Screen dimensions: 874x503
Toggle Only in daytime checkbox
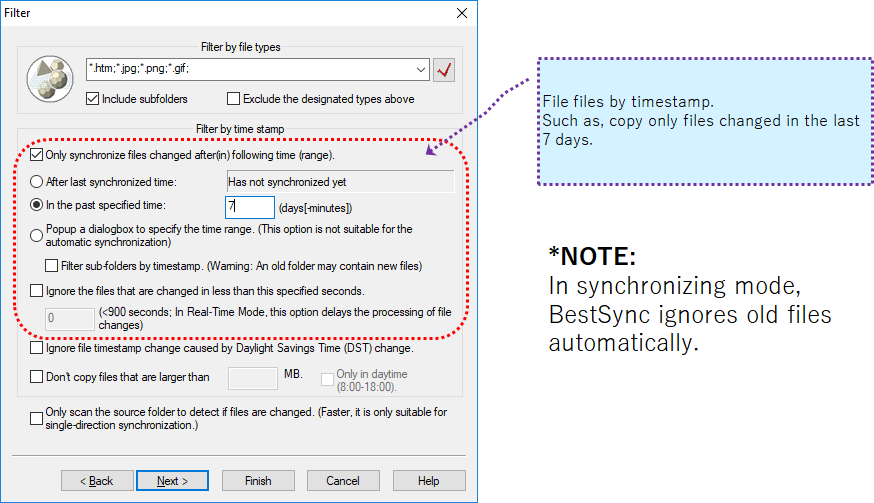coord(327,380)
